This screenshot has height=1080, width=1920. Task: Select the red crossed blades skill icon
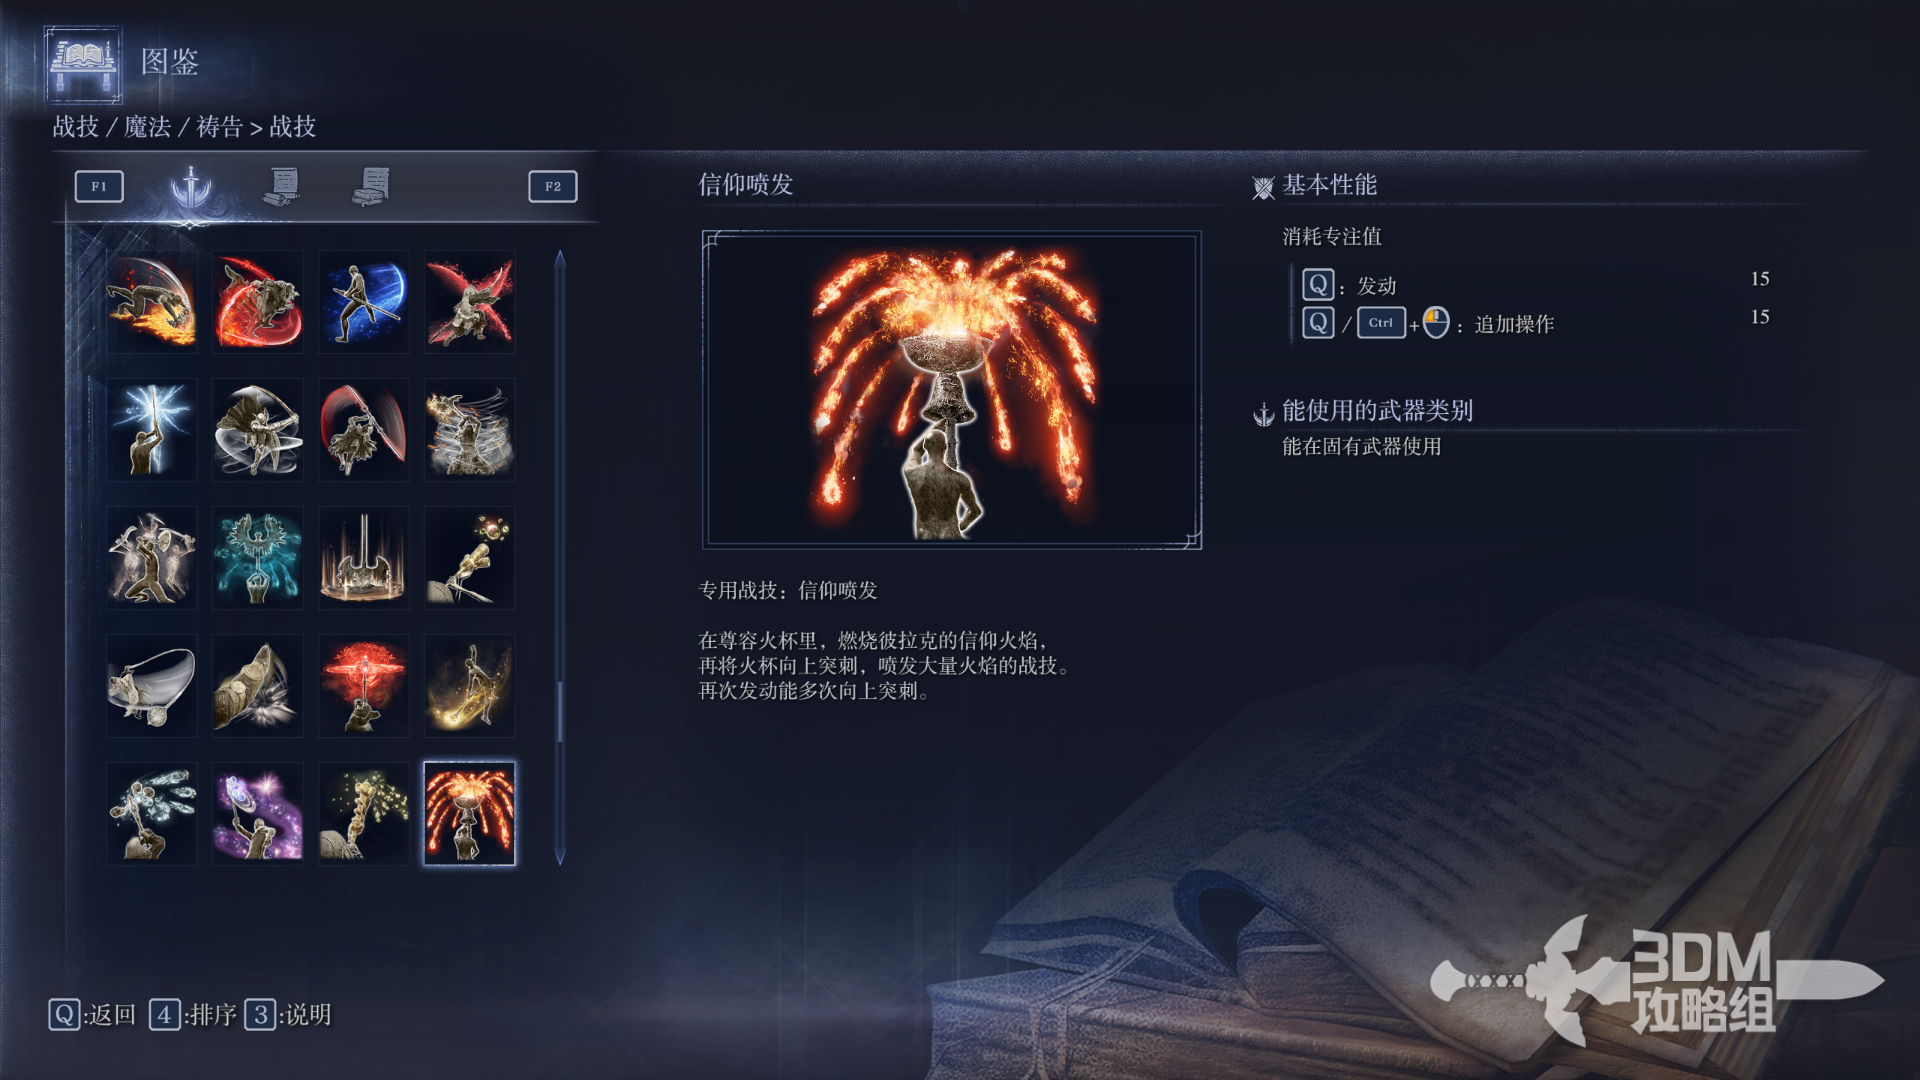click(x=470, y=302)
